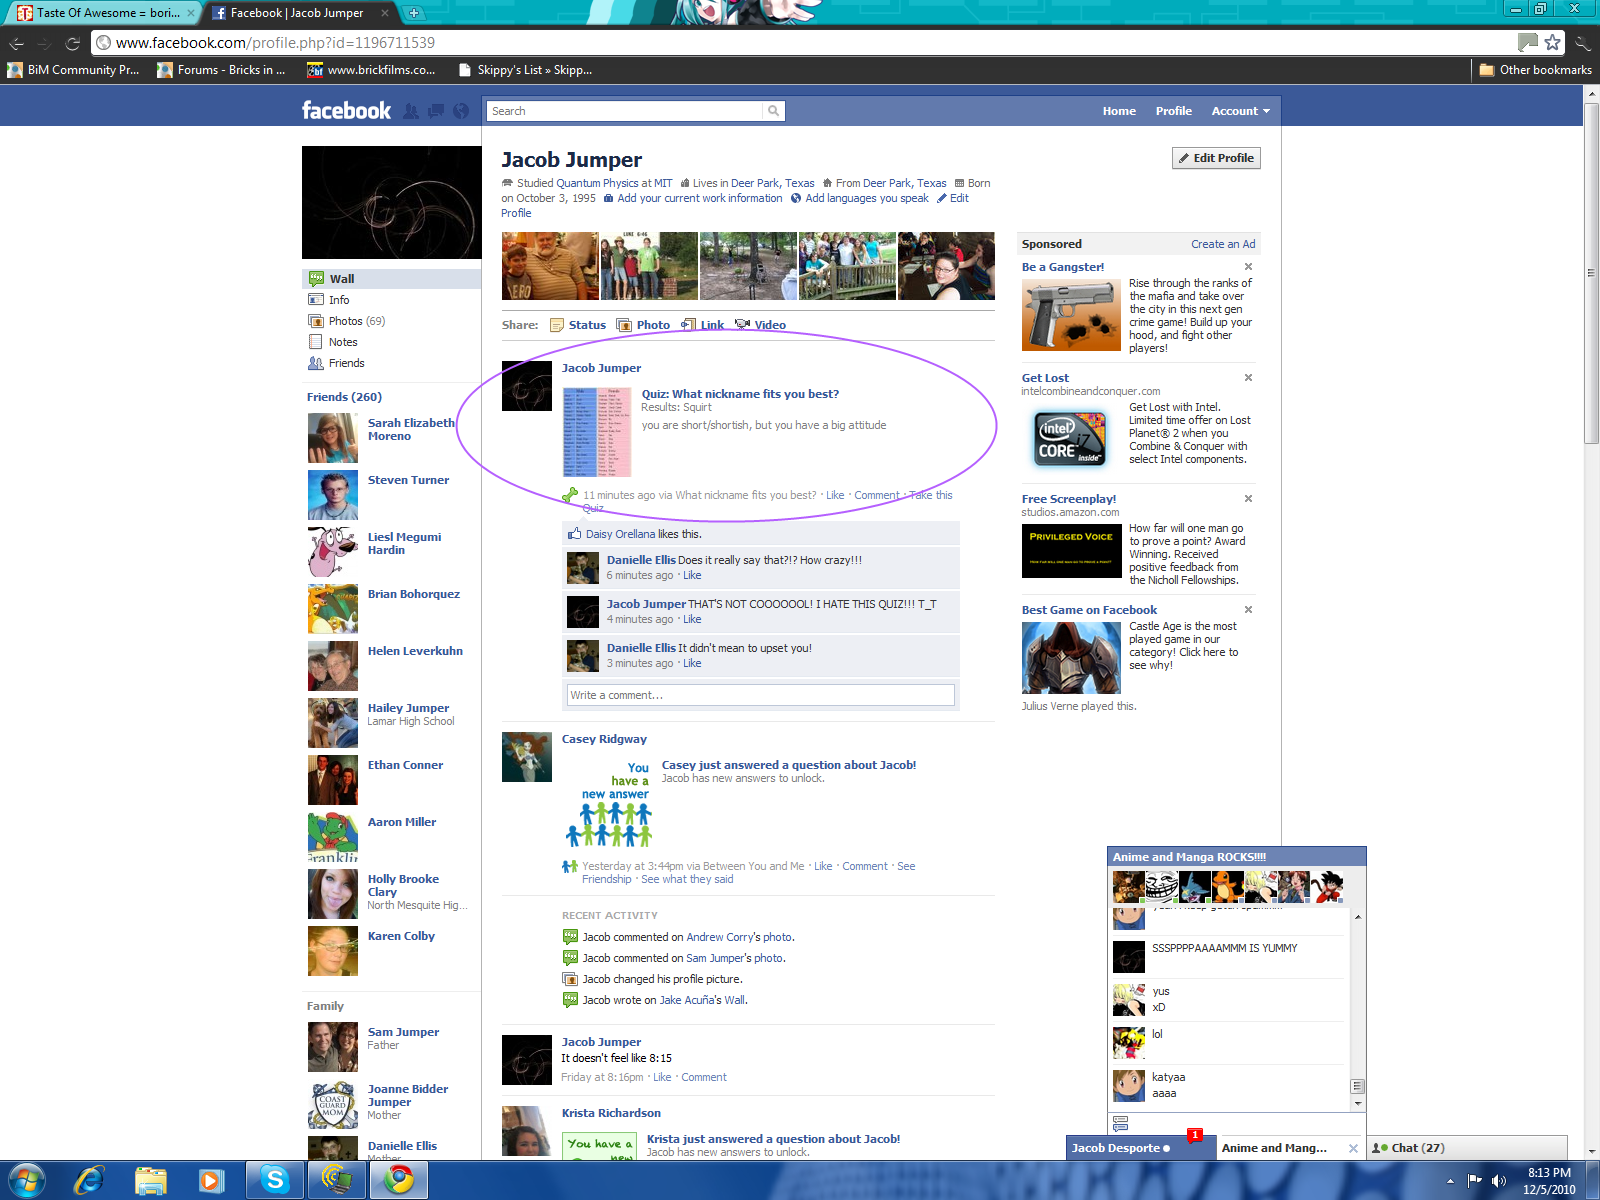
Task: Open notifications globe icon in header
Action: click(x=461, y=111)
